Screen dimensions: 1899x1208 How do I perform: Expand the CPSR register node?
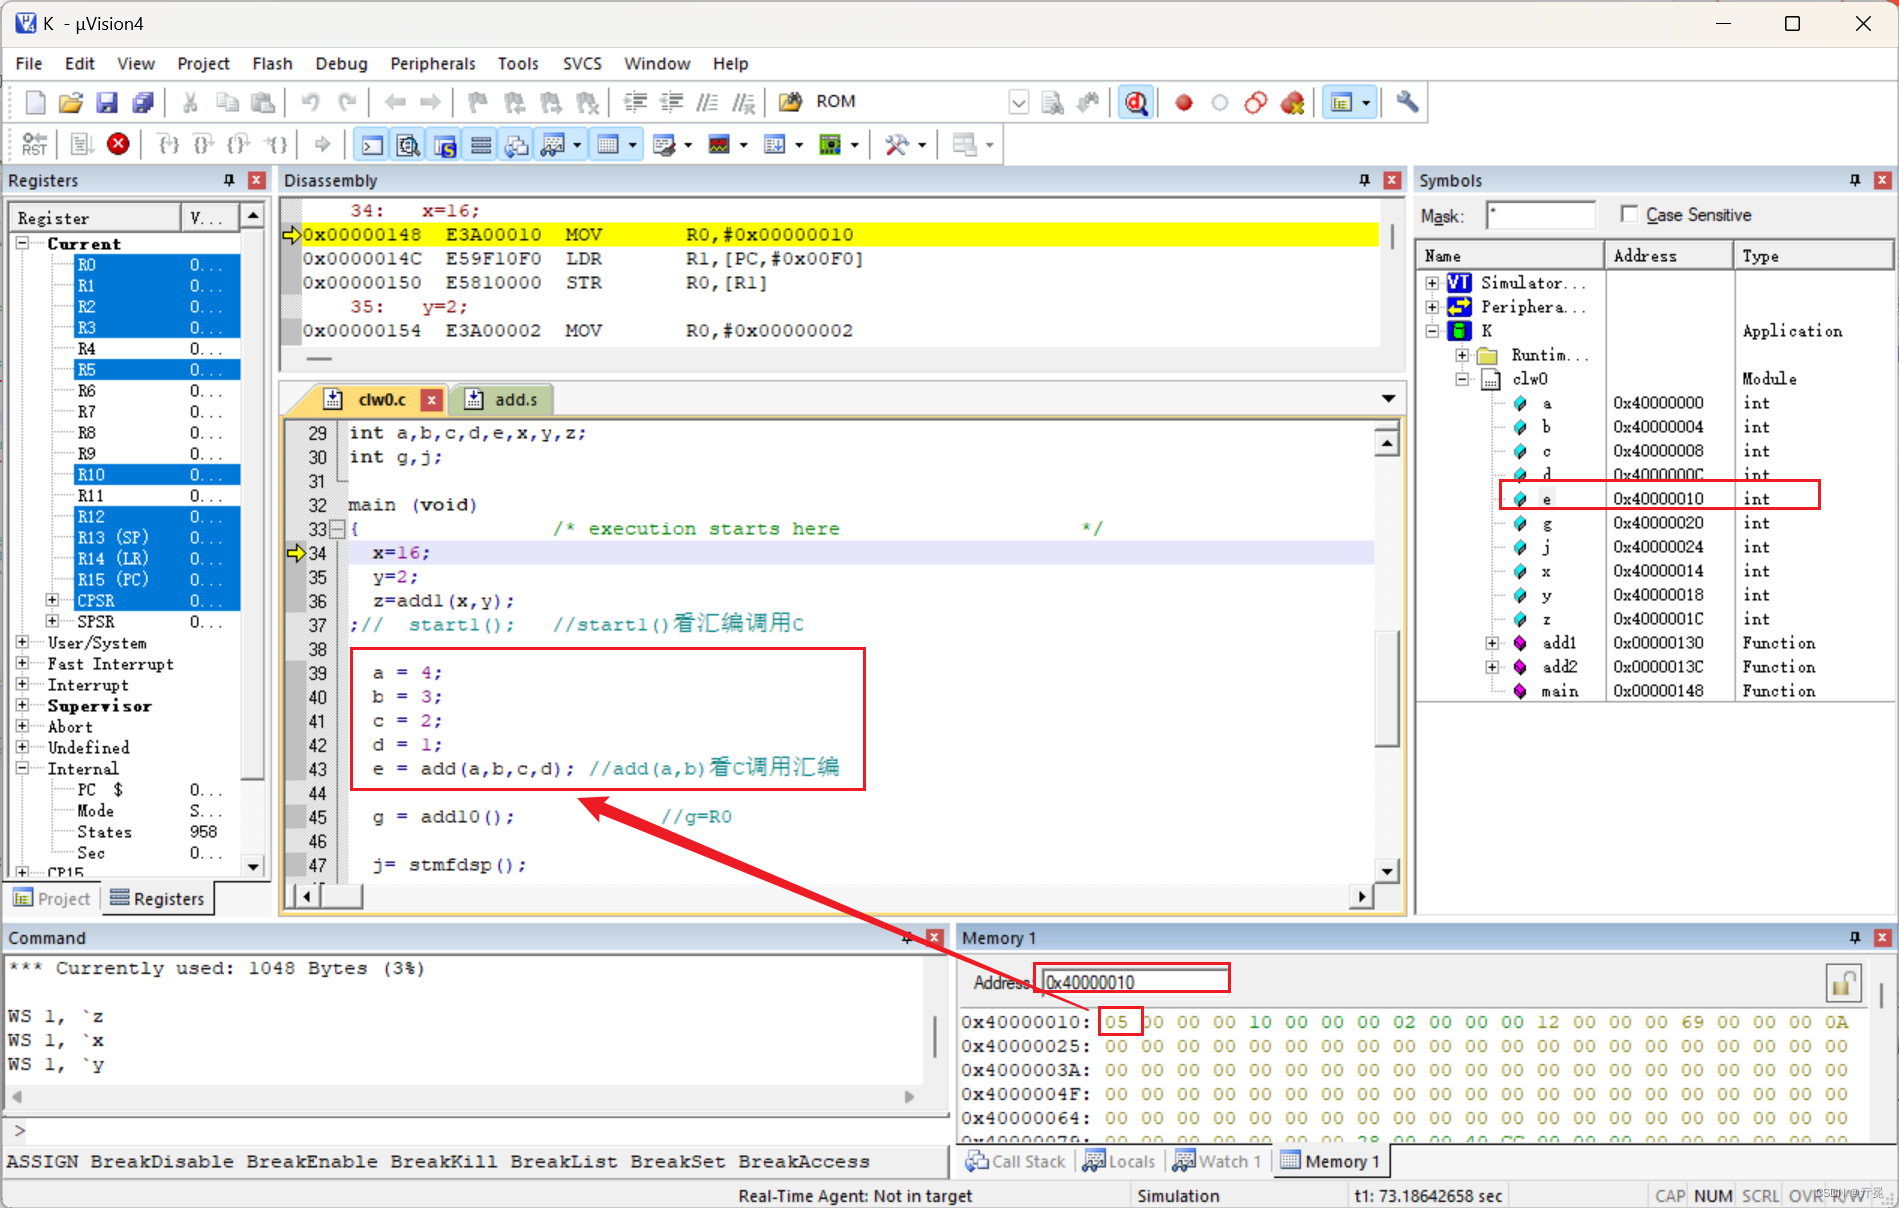click(52, 600)
